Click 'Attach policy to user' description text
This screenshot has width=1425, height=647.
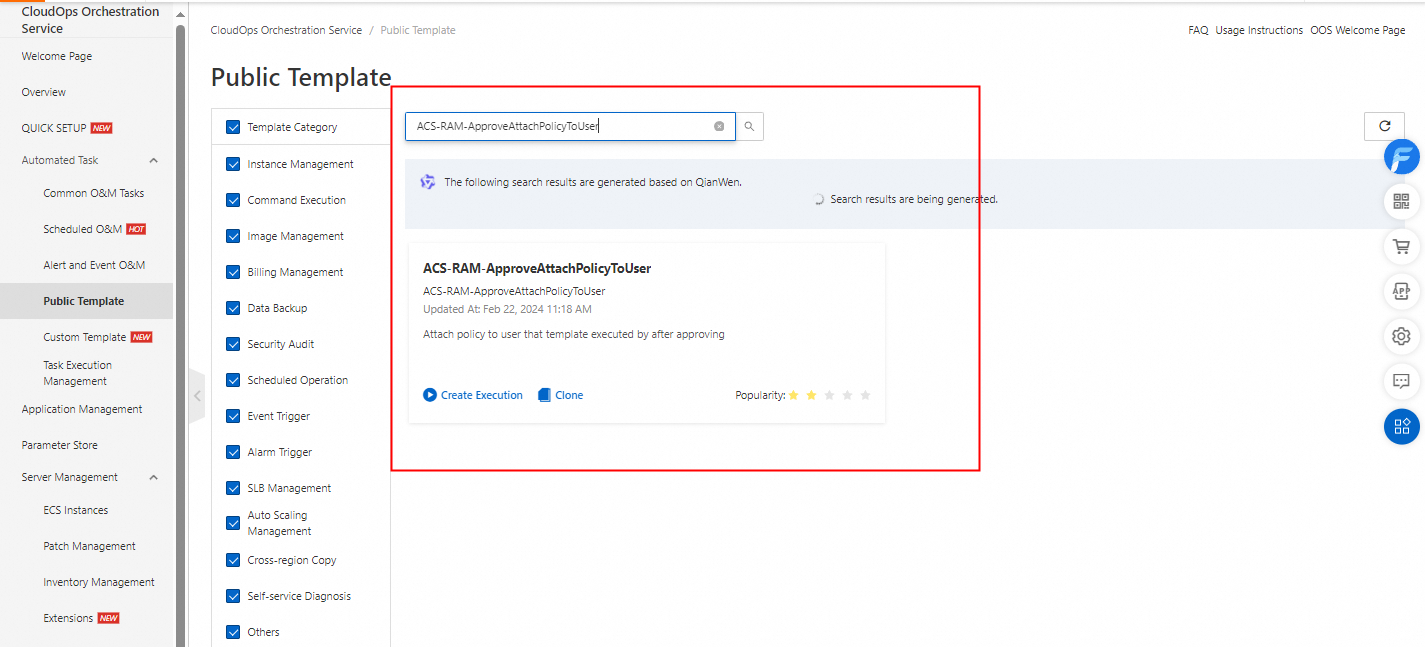(x=574, y=334)
